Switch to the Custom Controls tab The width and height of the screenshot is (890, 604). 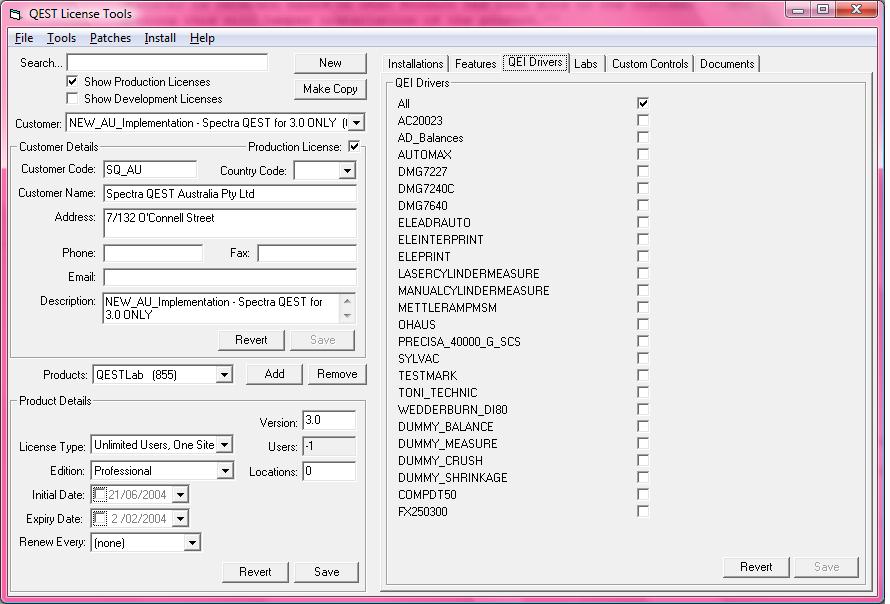tap(650, 64)
